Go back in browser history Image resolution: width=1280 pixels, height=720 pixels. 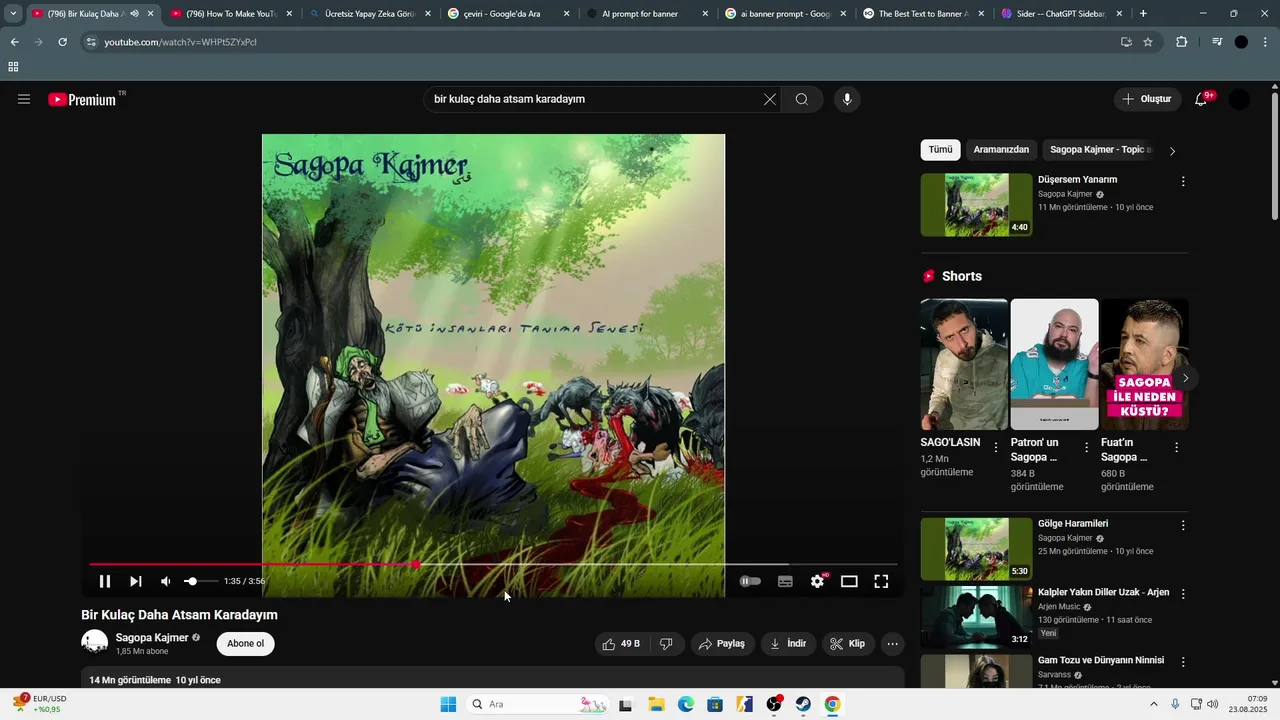click(x=14, y=42)
